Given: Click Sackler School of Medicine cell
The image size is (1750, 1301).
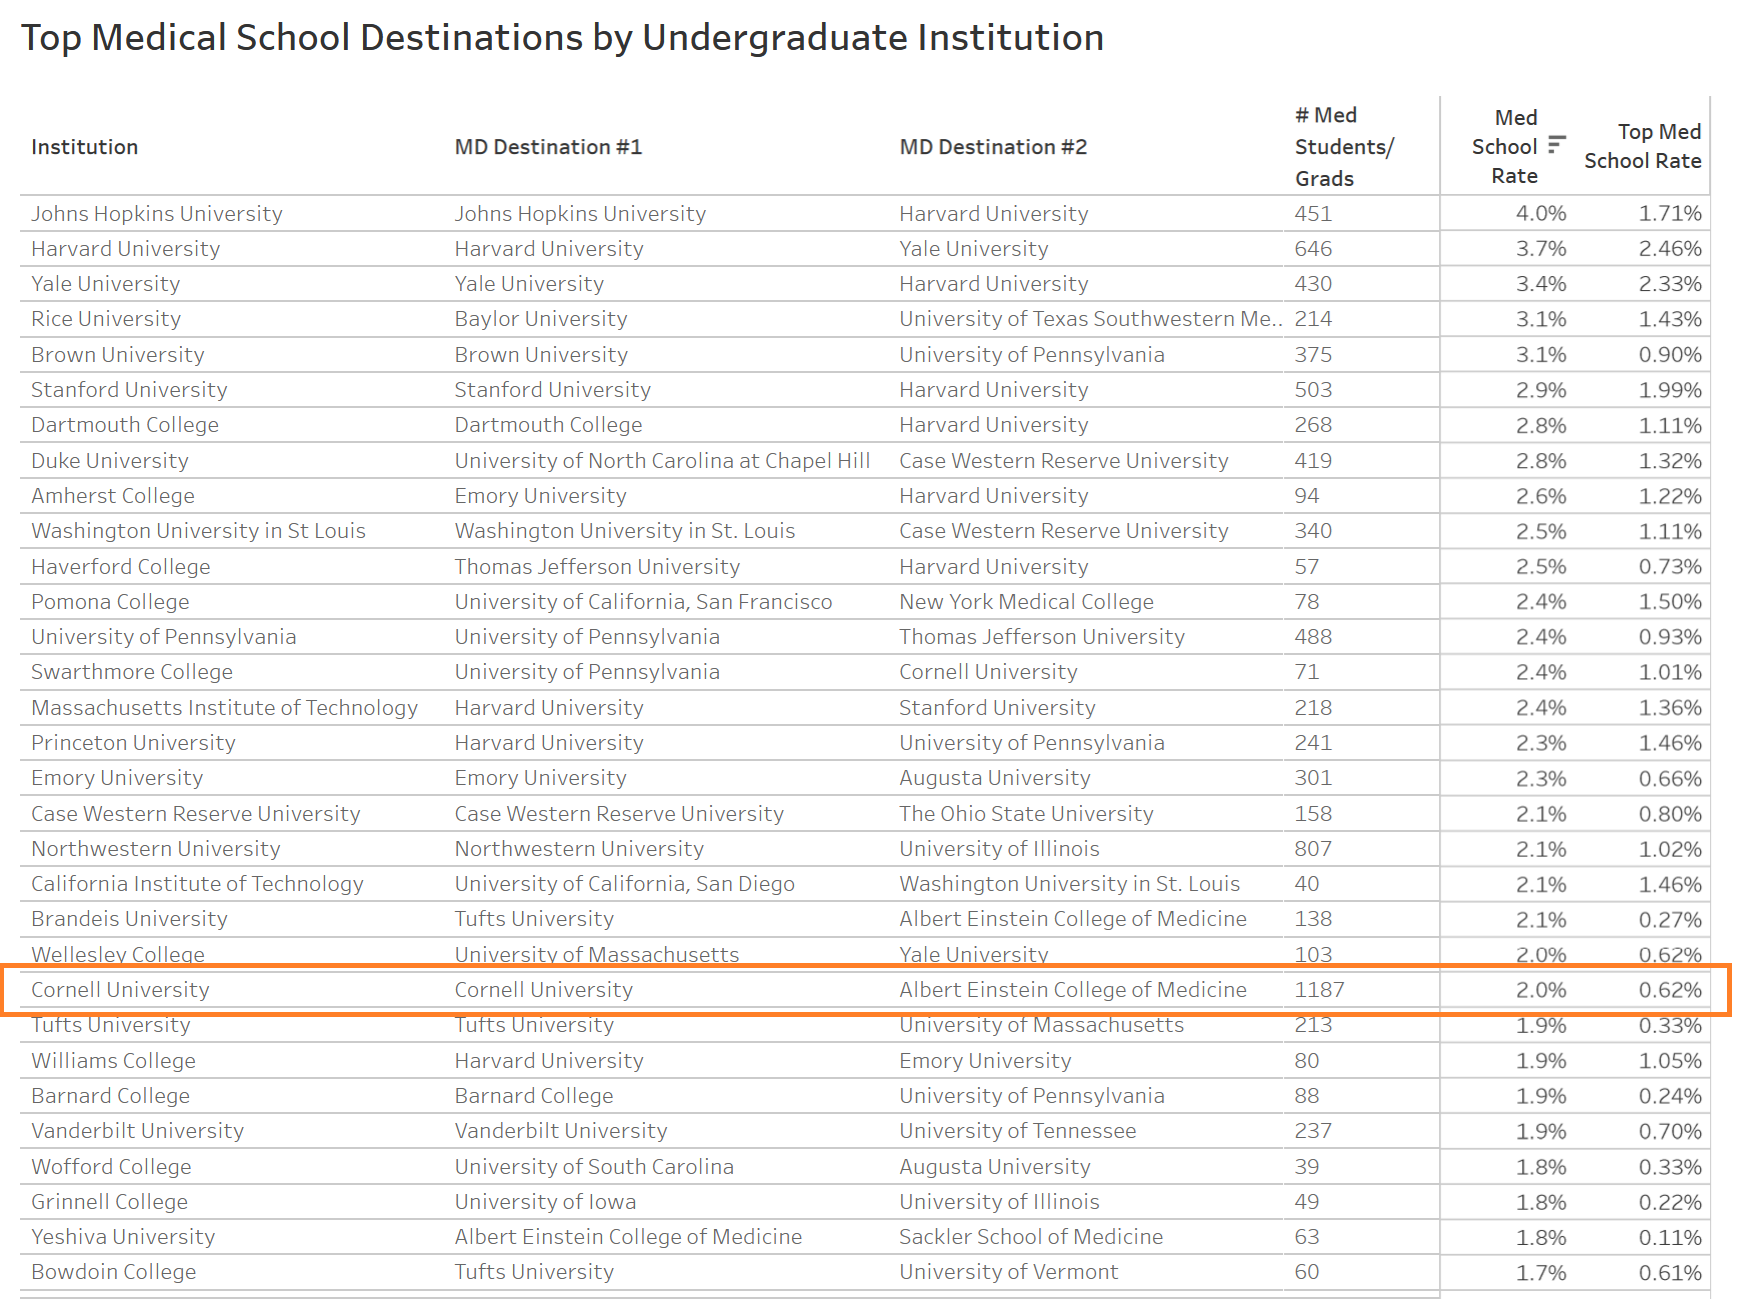Looking at the screenshot, I should pos(1031,1237).
